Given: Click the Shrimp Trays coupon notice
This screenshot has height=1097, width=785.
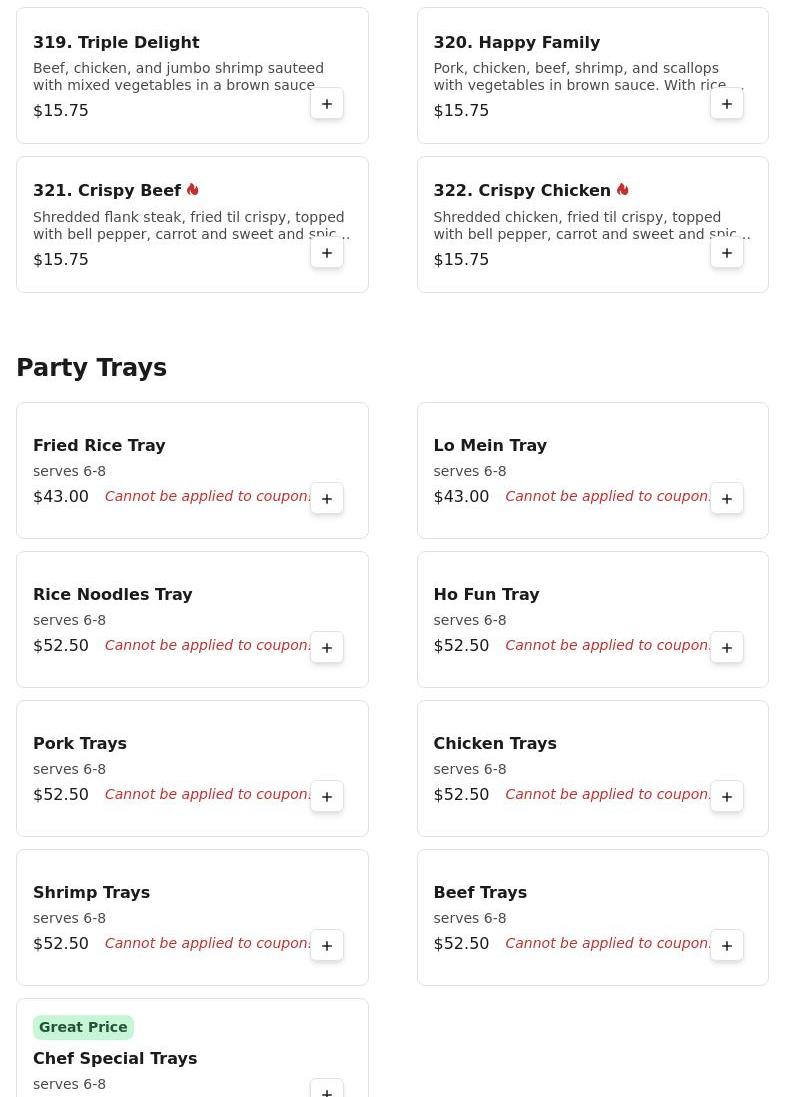Looking at the screenshot, I should 208,943.
